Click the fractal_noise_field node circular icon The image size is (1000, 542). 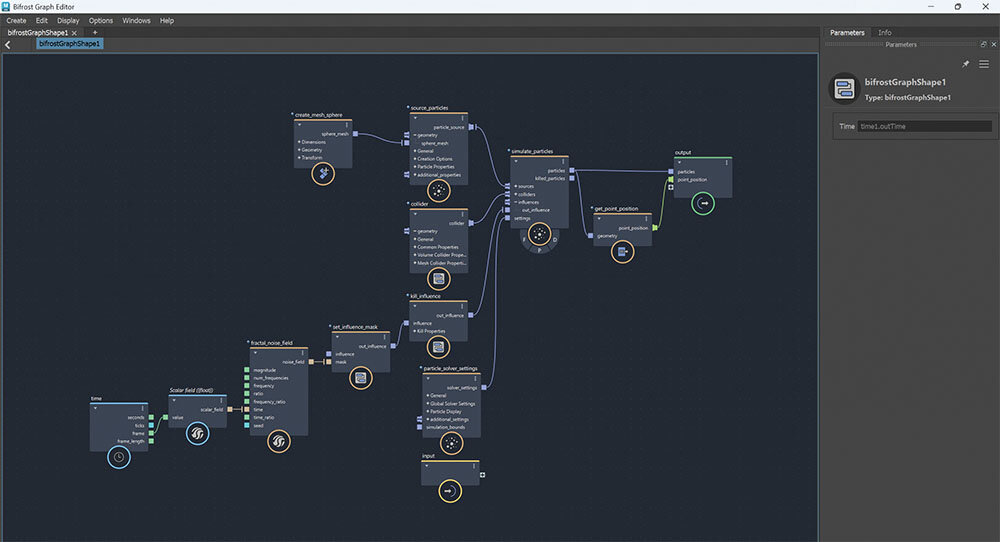point(279,441)
